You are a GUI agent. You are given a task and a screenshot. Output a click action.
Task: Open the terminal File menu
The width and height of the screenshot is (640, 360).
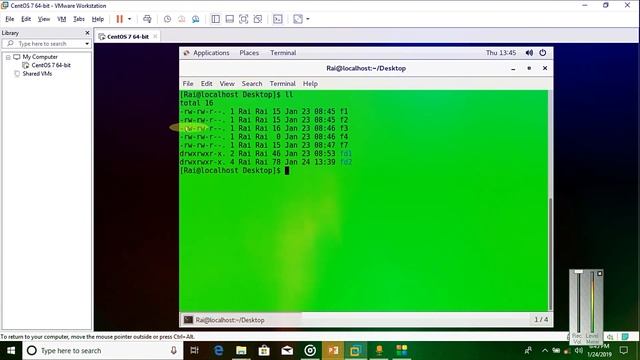(x=188, y=83)
